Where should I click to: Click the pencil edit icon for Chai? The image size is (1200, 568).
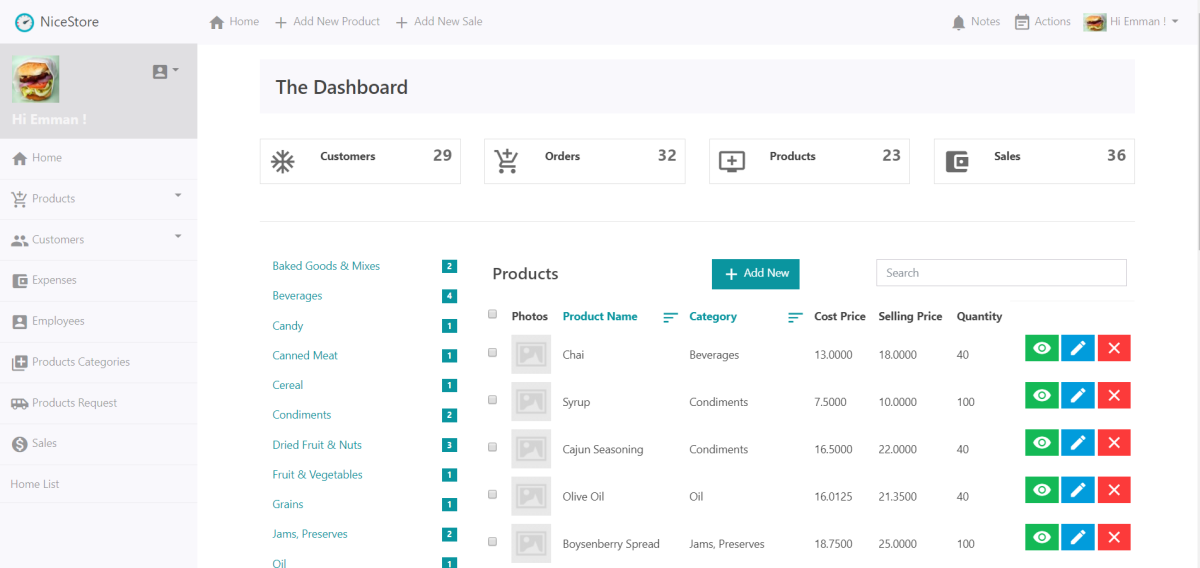[x=1077, y=348]
